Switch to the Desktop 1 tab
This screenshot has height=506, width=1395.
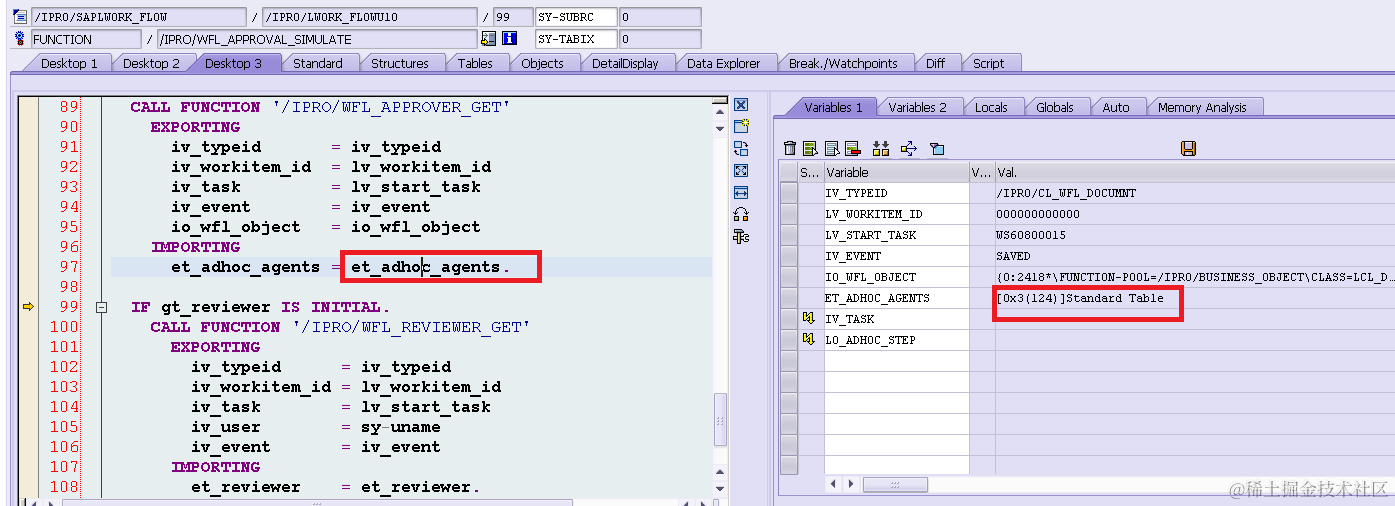[69, 63]
